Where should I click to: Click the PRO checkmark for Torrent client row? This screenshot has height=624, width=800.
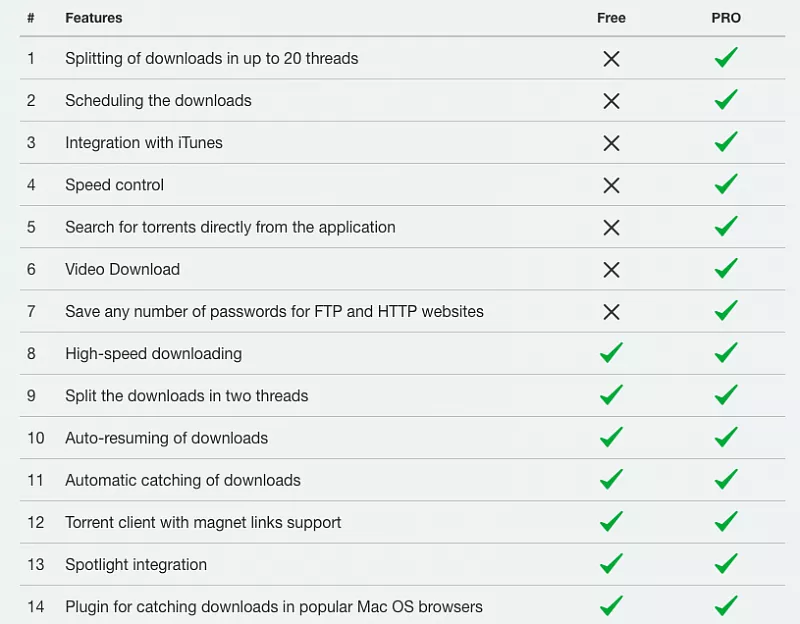pos(726,522)
